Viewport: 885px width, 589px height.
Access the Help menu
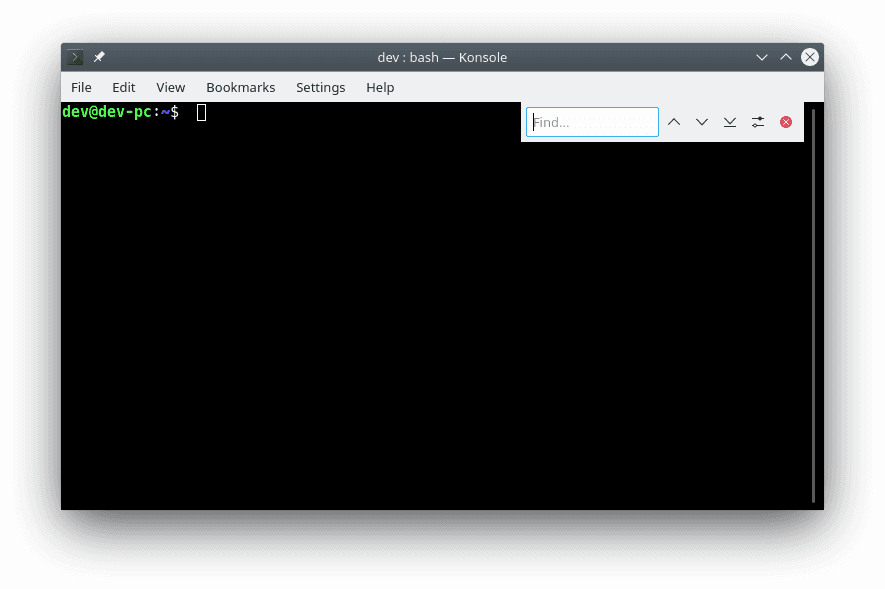tap(380, 87)
